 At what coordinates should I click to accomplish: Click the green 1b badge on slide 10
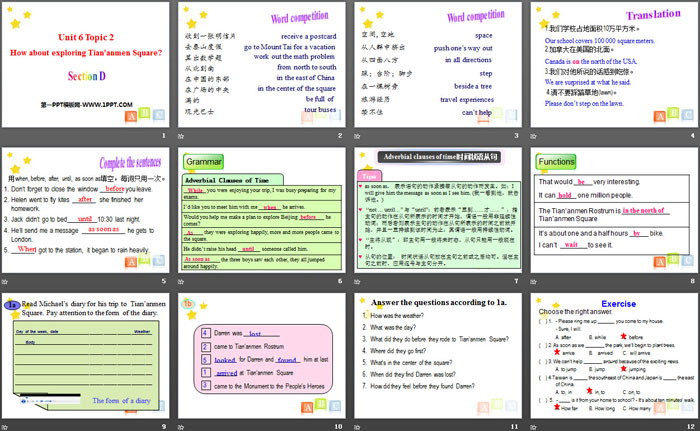(187, 303)
